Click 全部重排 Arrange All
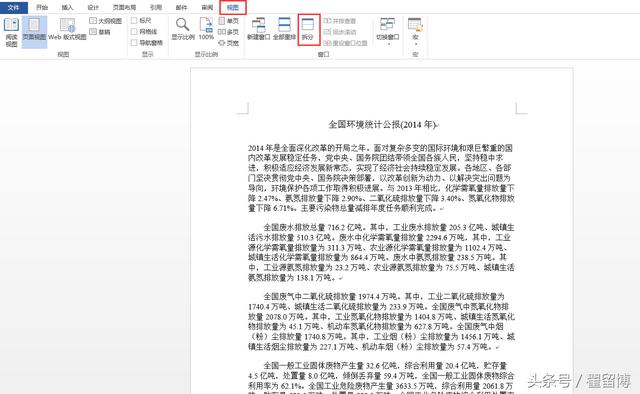640x394 pixels. click(284, 29)
